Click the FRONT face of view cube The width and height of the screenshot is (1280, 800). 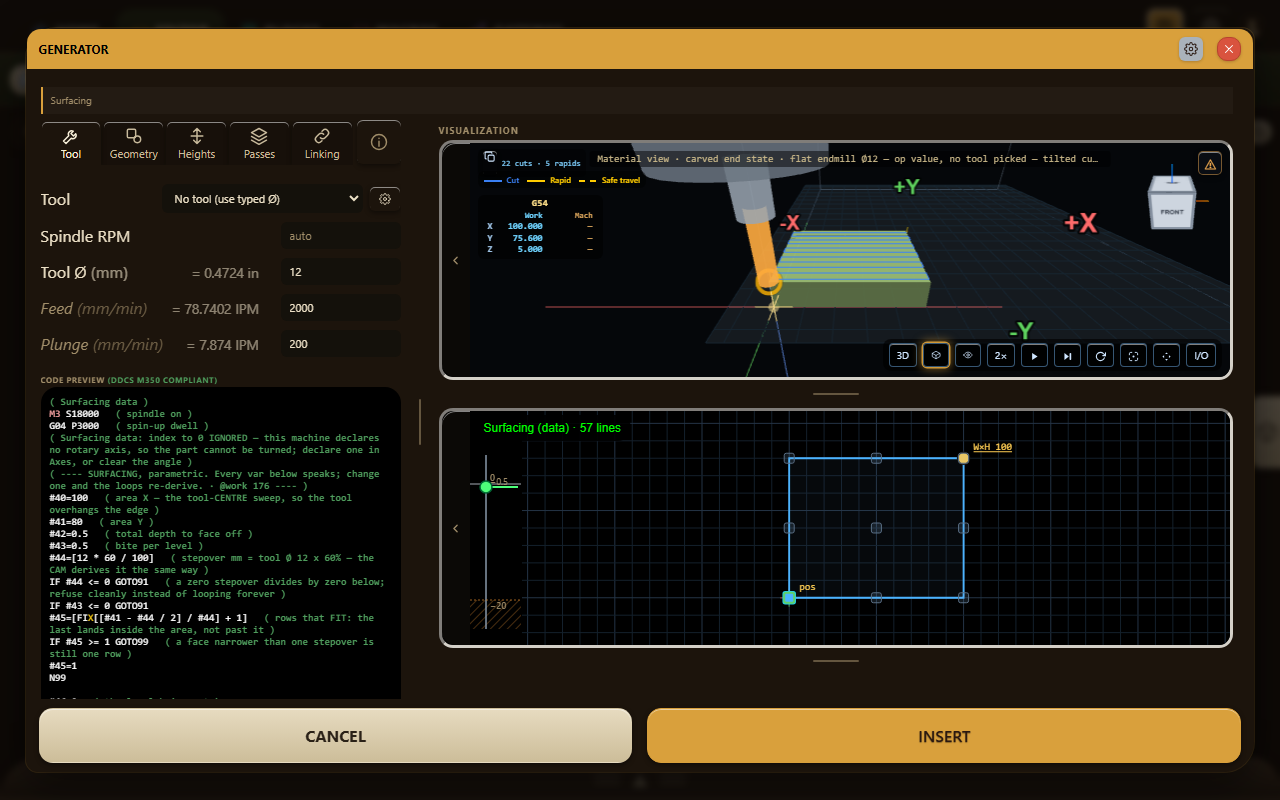tap(1172, 212)
